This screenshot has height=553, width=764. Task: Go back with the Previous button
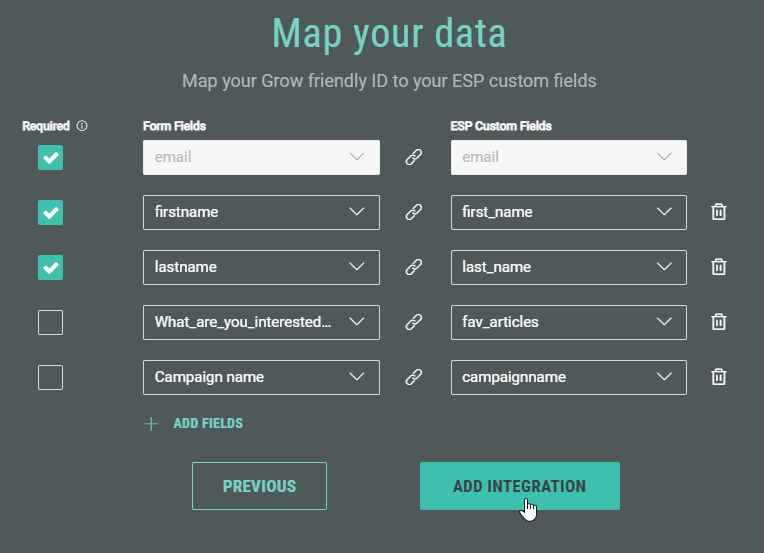click(x=259, y=486)
